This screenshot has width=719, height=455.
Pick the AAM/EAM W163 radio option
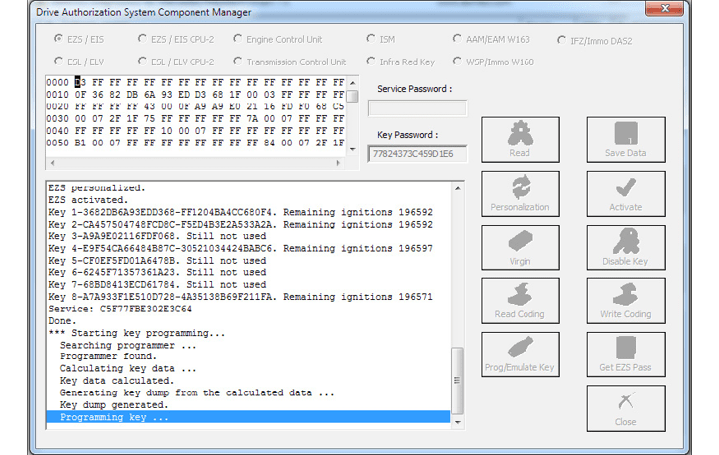tap(456, 40)
